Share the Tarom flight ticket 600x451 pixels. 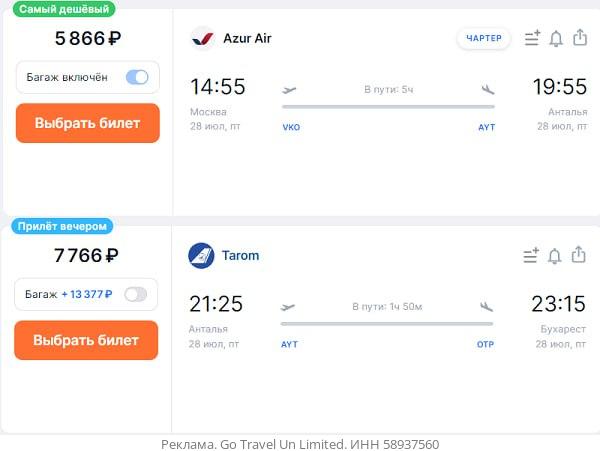[x=578, y=255]
